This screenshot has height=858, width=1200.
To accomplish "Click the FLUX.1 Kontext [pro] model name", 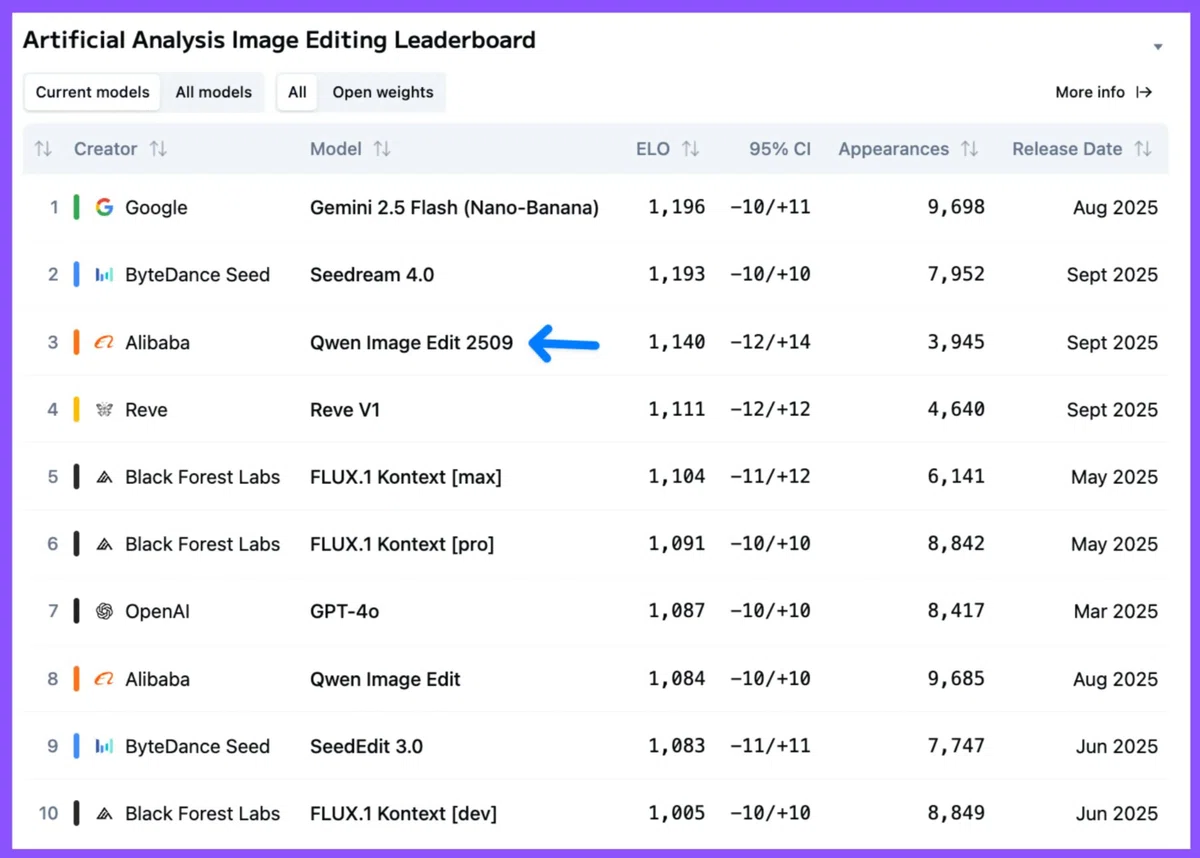I will 402,545.
